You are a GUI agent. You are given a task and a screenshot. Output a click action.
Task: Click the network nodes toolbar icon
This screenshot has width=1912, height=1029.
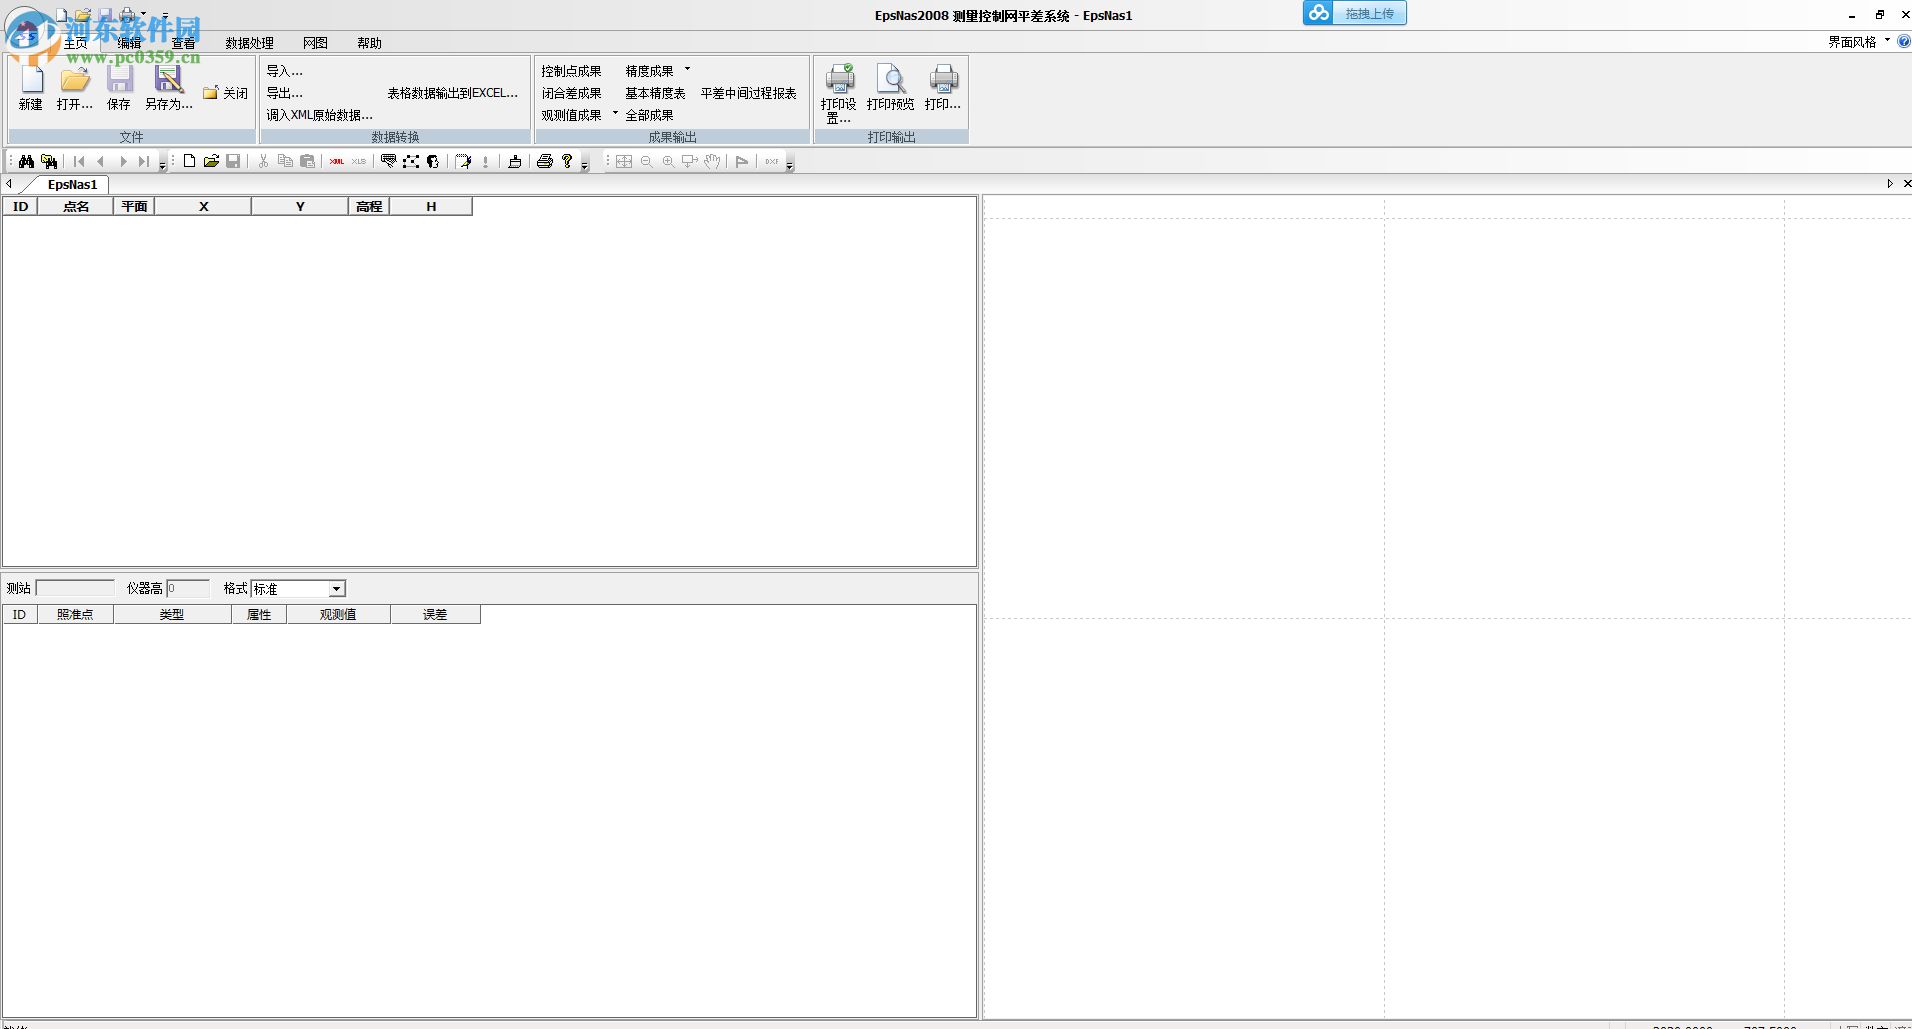(411, 161)
